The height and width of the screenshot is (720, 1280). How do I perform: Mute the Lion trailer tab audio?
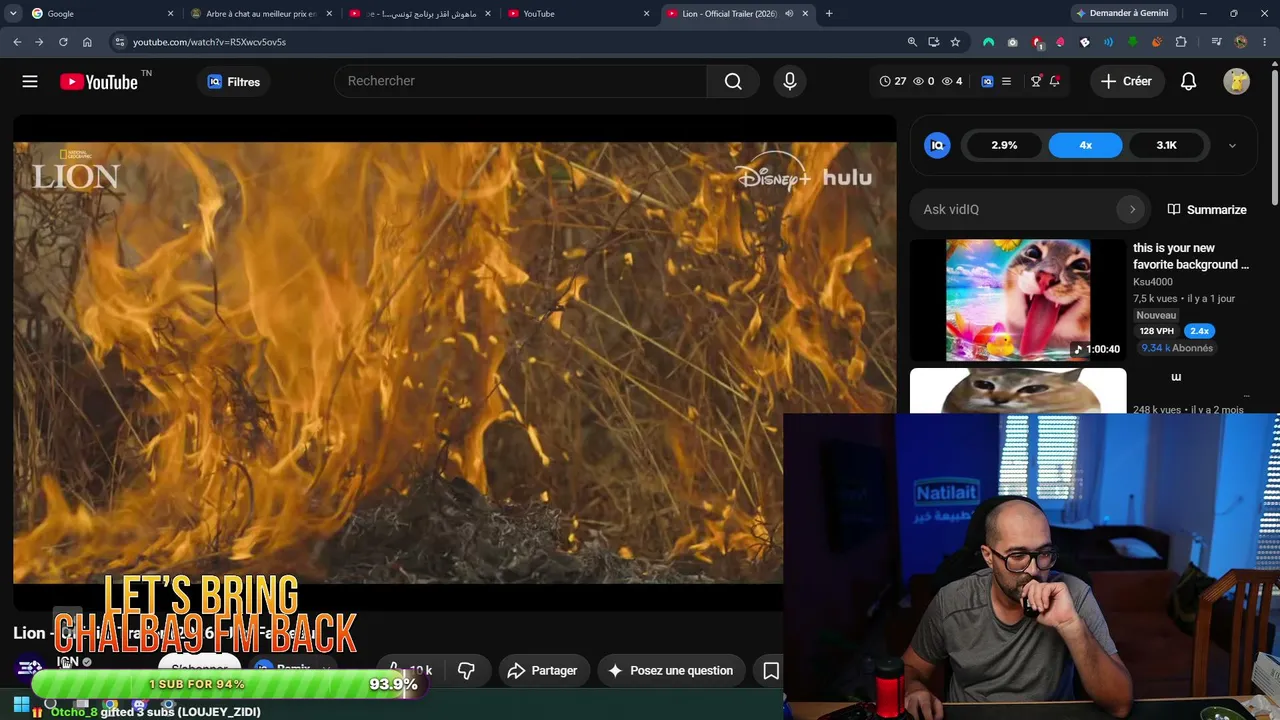tap(789, 14)
